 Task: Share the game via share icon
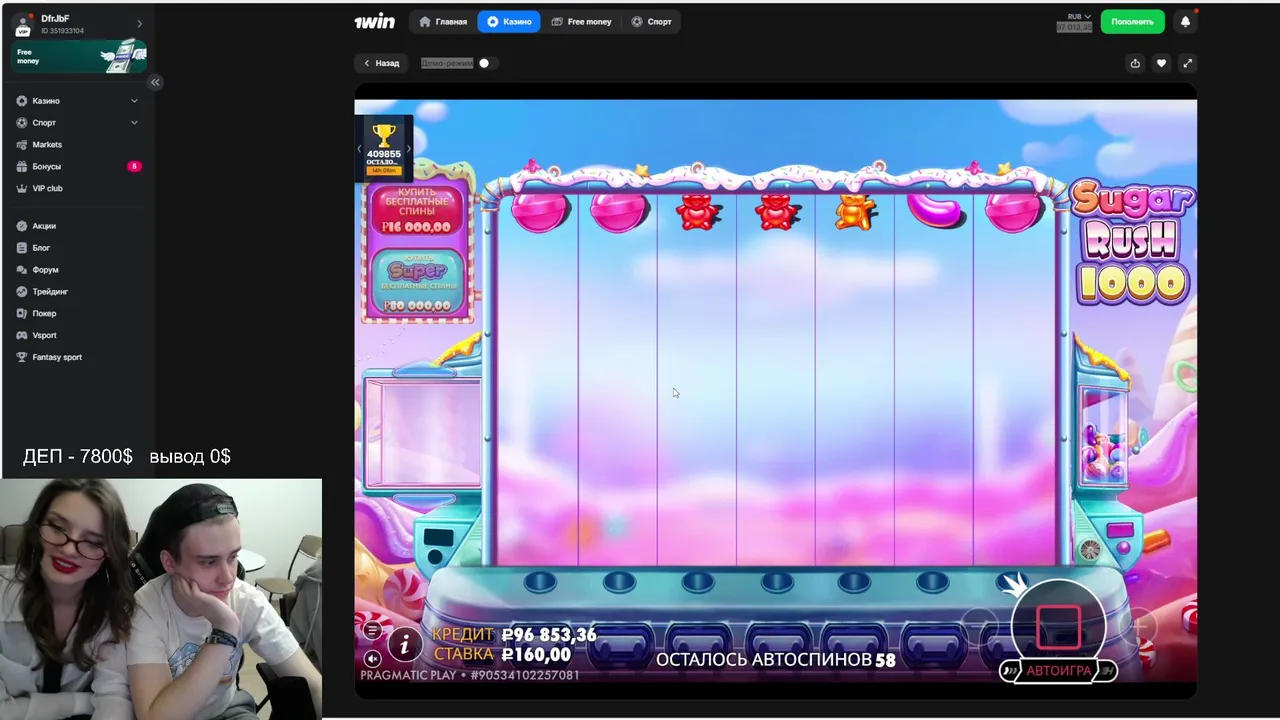1135,63
